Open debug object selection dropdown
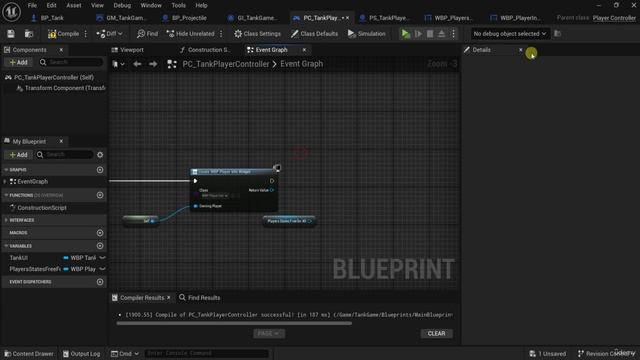The image size is (640, 360). (x=509, y=34)
